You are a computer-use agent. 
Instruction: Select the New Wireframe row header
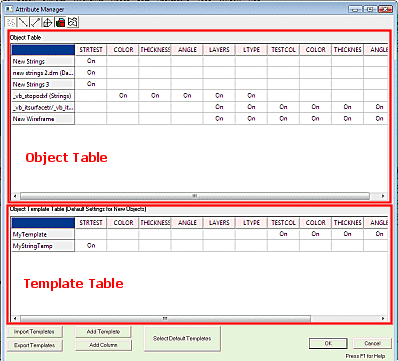point(43,119)
